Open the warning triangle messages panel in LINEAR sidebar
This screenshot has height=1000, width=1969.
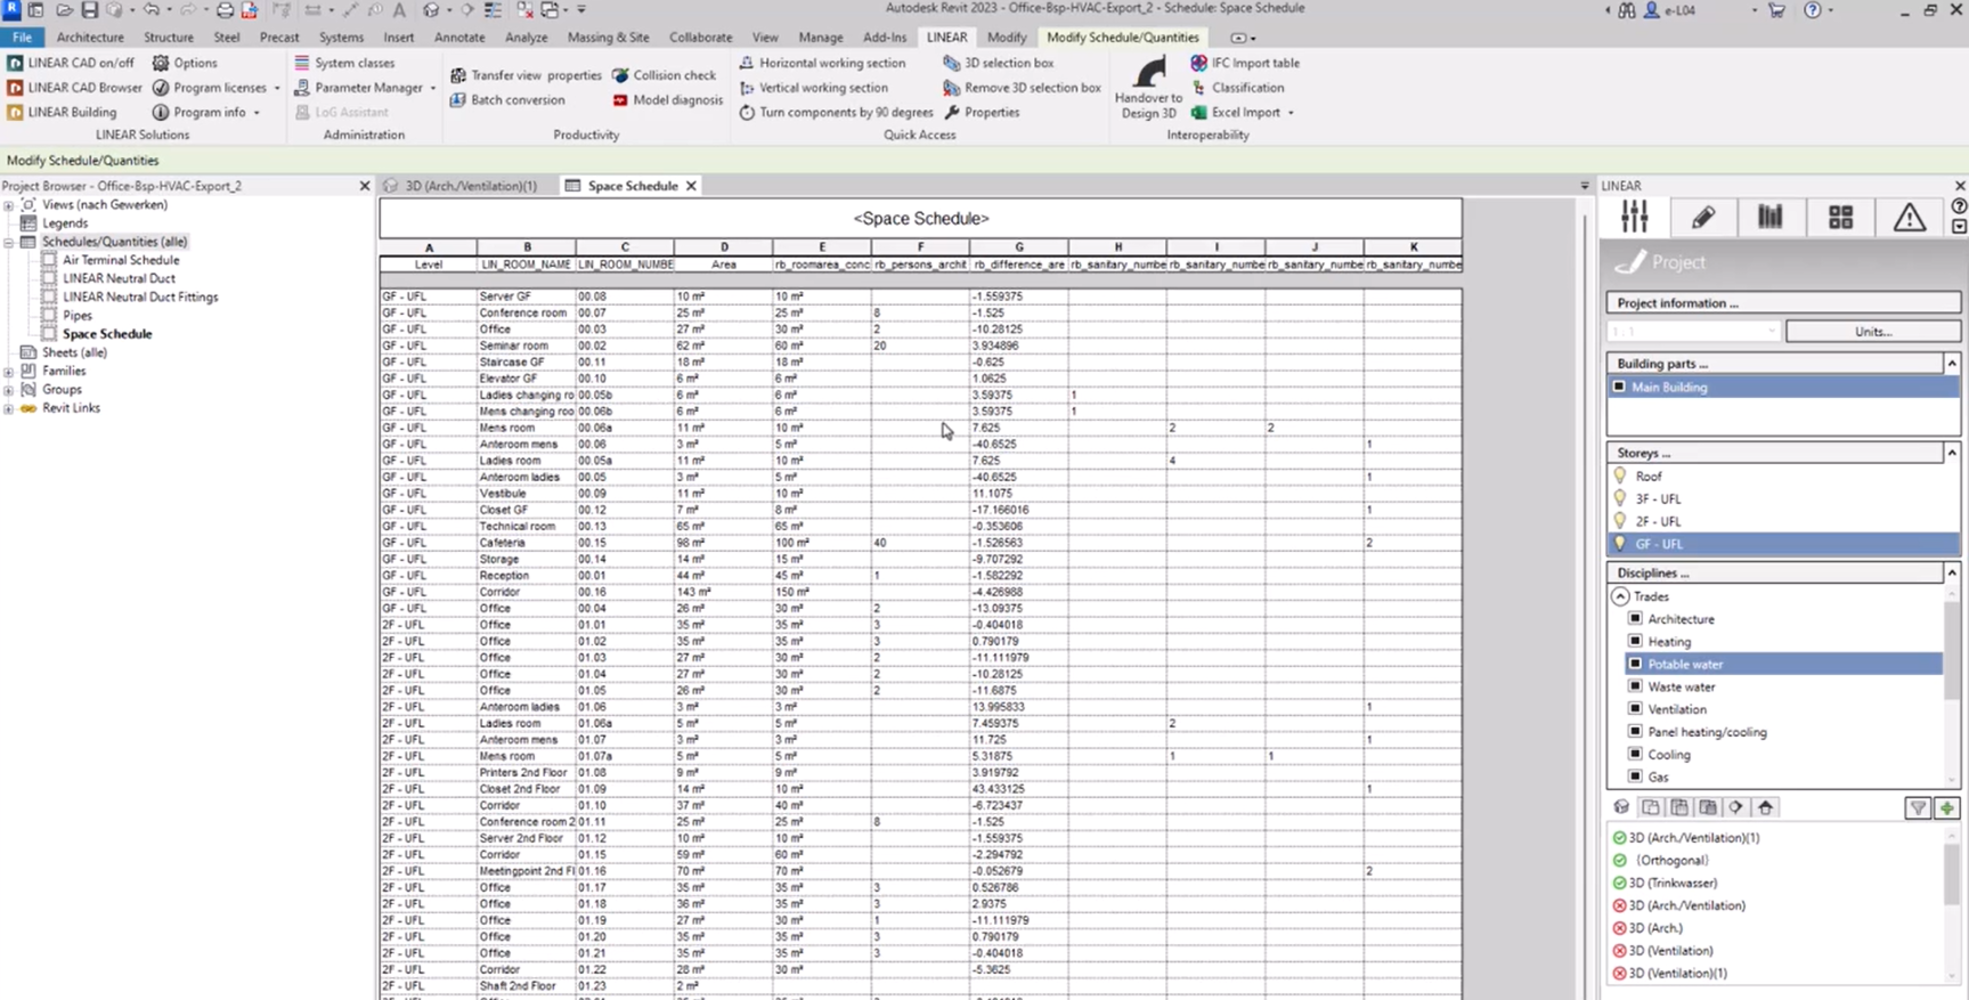point(1909,216)
